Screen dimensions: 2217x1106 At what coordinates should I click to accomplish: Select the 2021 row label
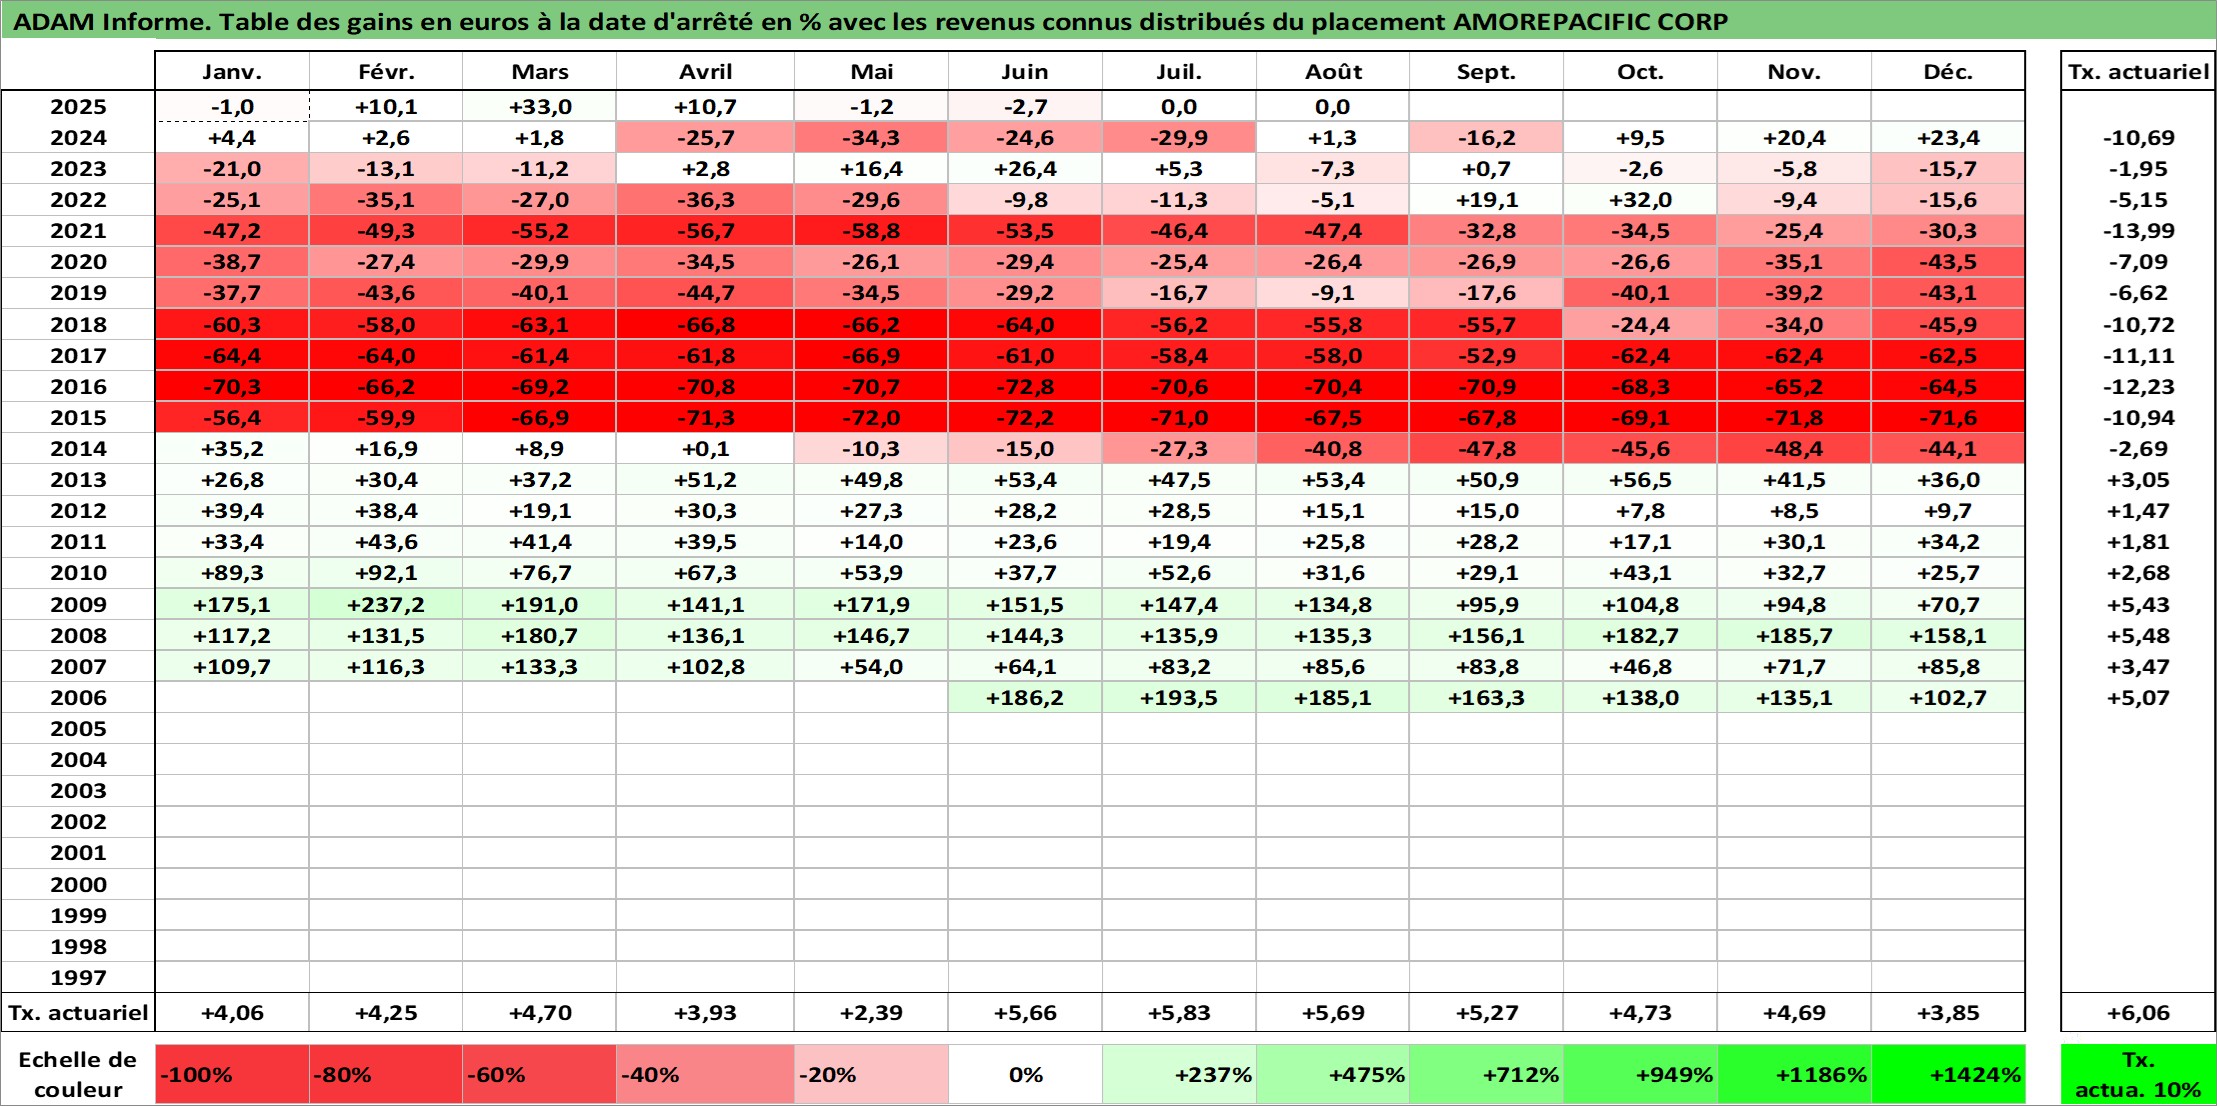point(78,231)
